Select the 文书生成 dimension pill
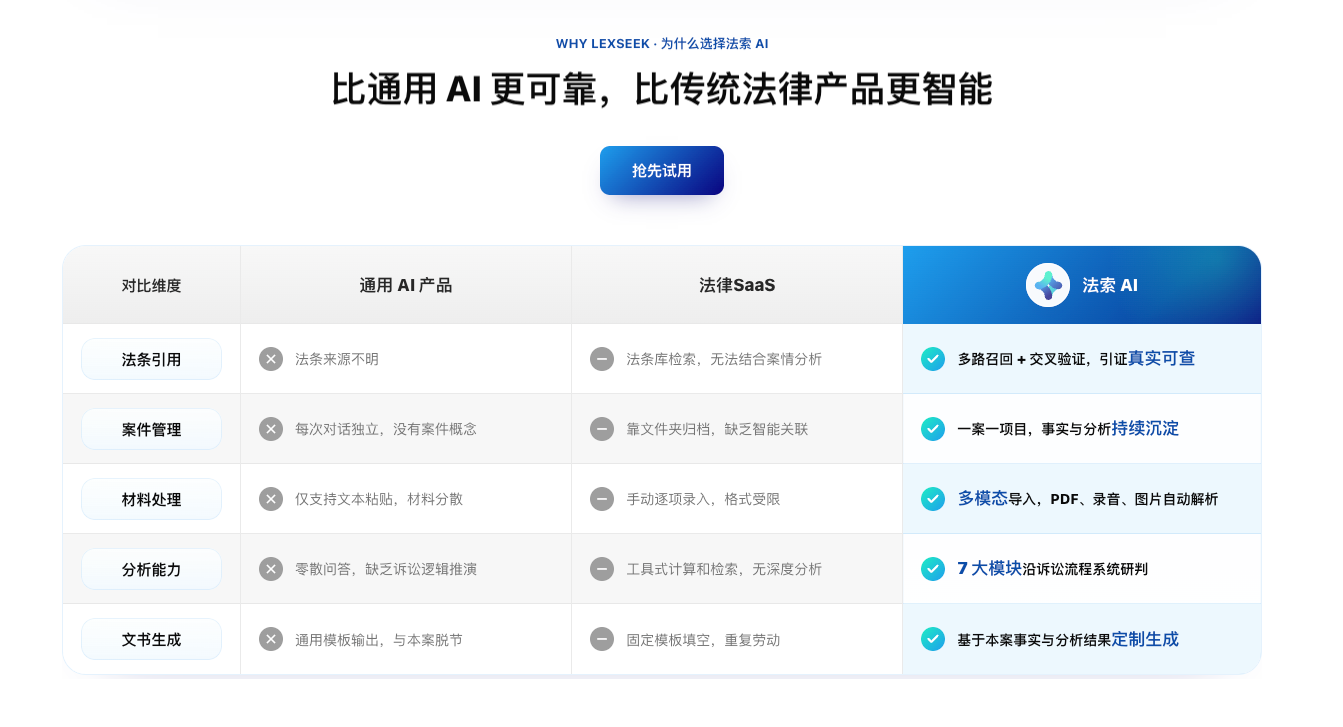This screenshot has width=1343, height=727. [x=151, y=639]
